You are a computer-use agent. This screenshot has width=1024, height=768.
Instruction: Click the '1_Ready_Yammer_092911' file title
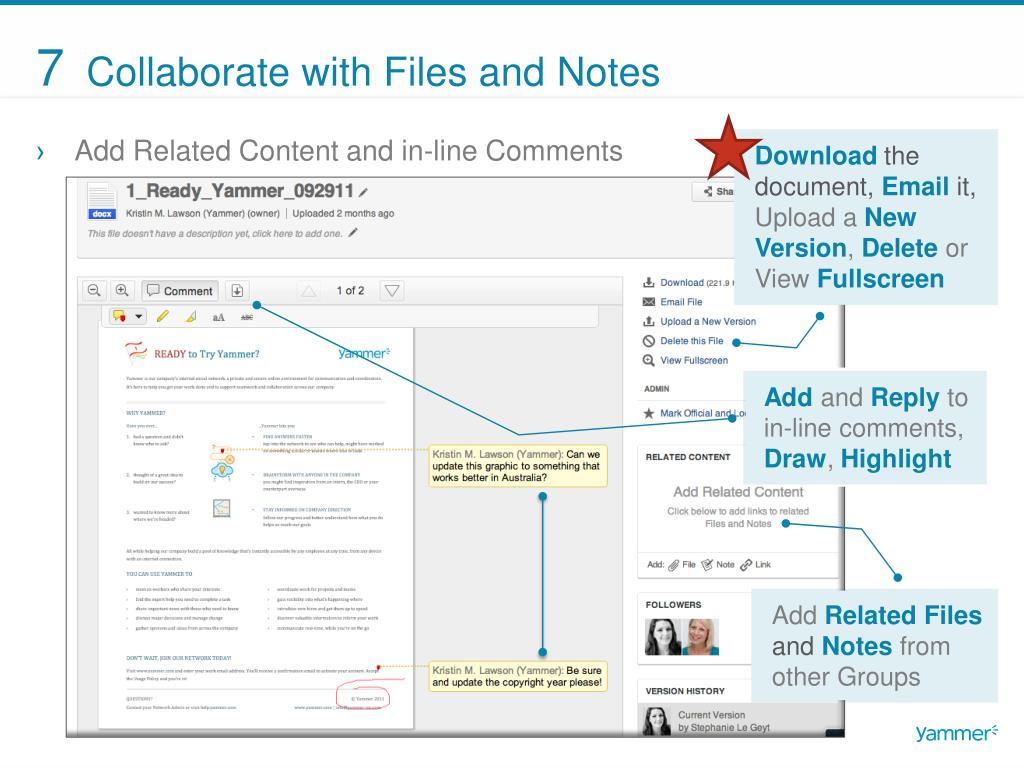click(x=240, y=191)
